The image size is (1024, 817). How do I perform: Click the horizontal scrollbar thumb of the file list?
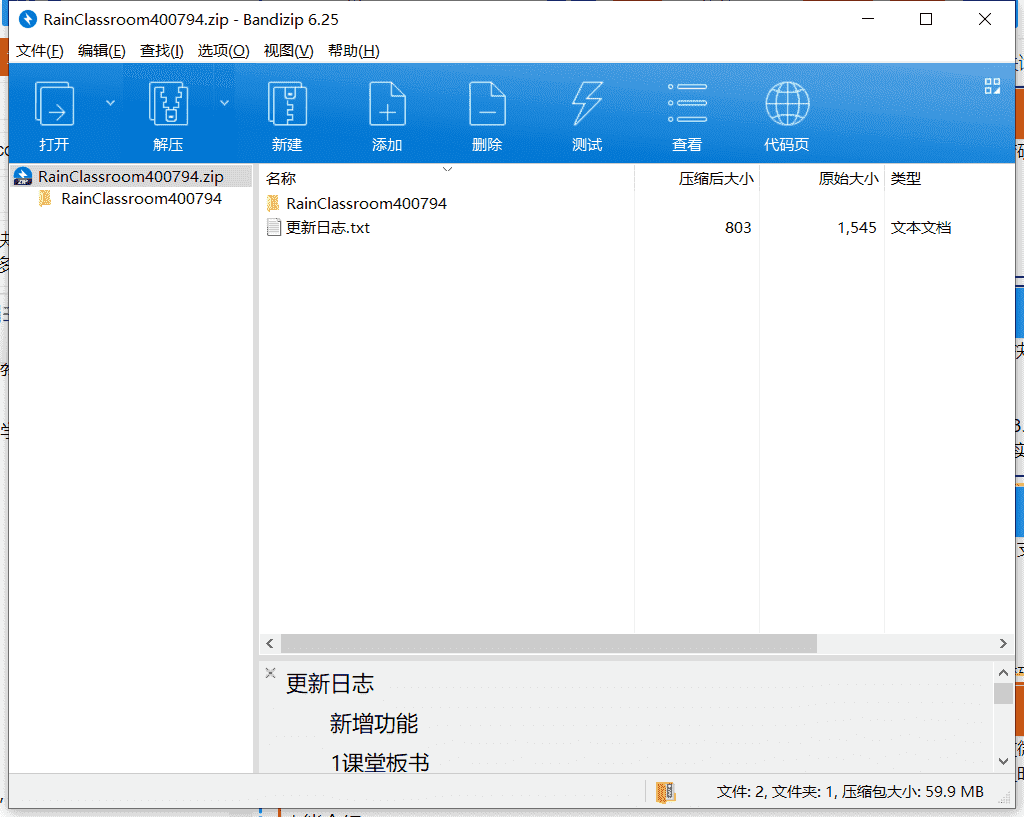pyautogui.click(x=549, y=643)
